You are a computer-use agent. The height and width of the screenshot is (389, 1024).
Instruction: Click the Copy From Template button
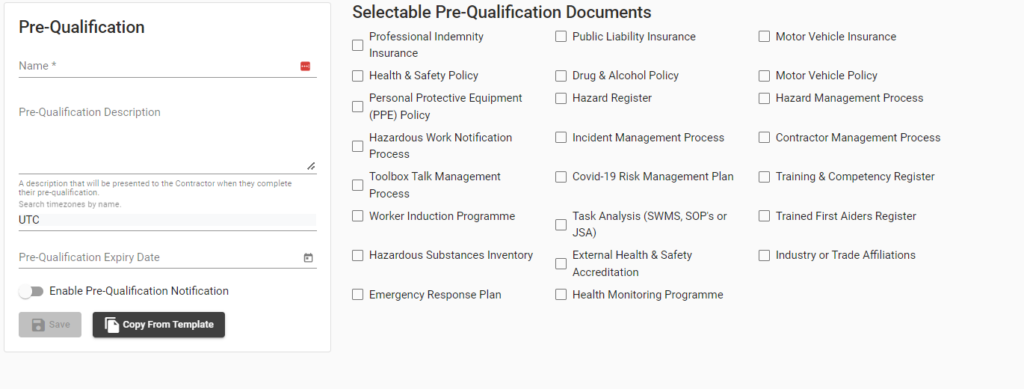click(159, 324)
